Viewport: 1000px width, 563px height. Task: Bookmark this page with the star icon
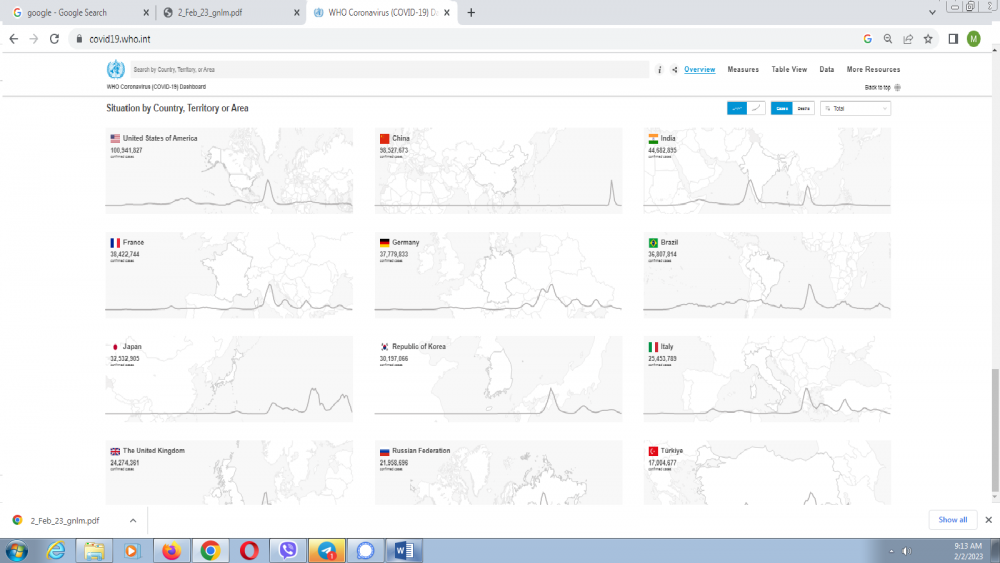coord(928,39)
